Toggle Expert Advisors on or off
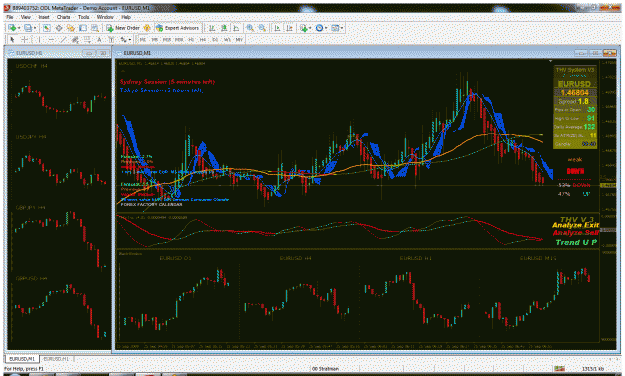Screen dimensions: 625x376 [x=177, y=28]
